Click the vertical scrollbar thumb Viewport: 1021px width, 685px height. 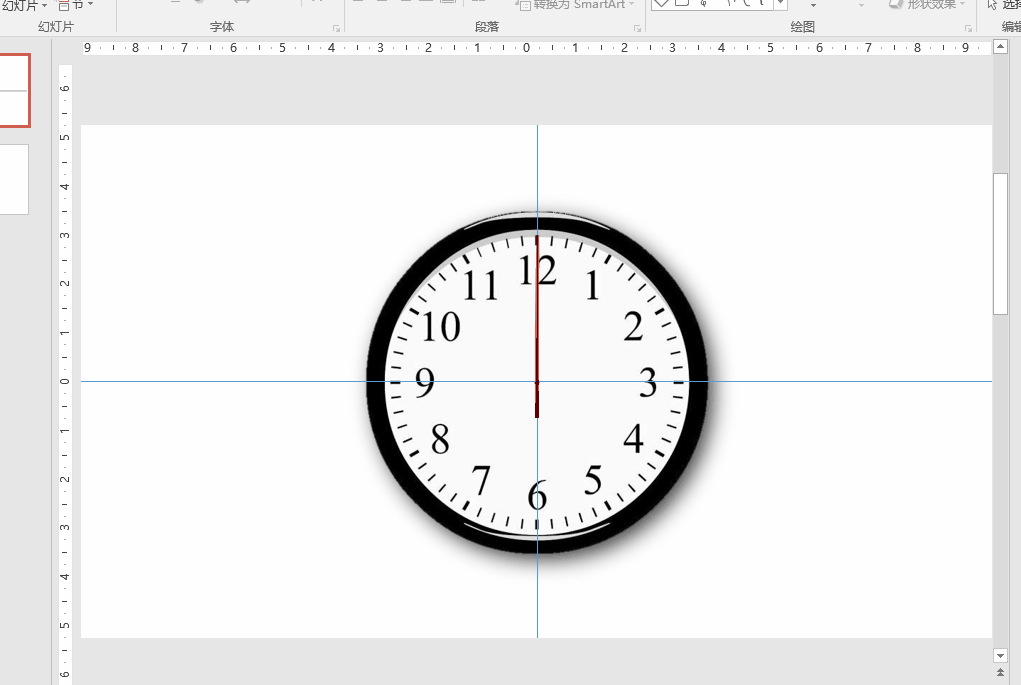[1000, 244]
